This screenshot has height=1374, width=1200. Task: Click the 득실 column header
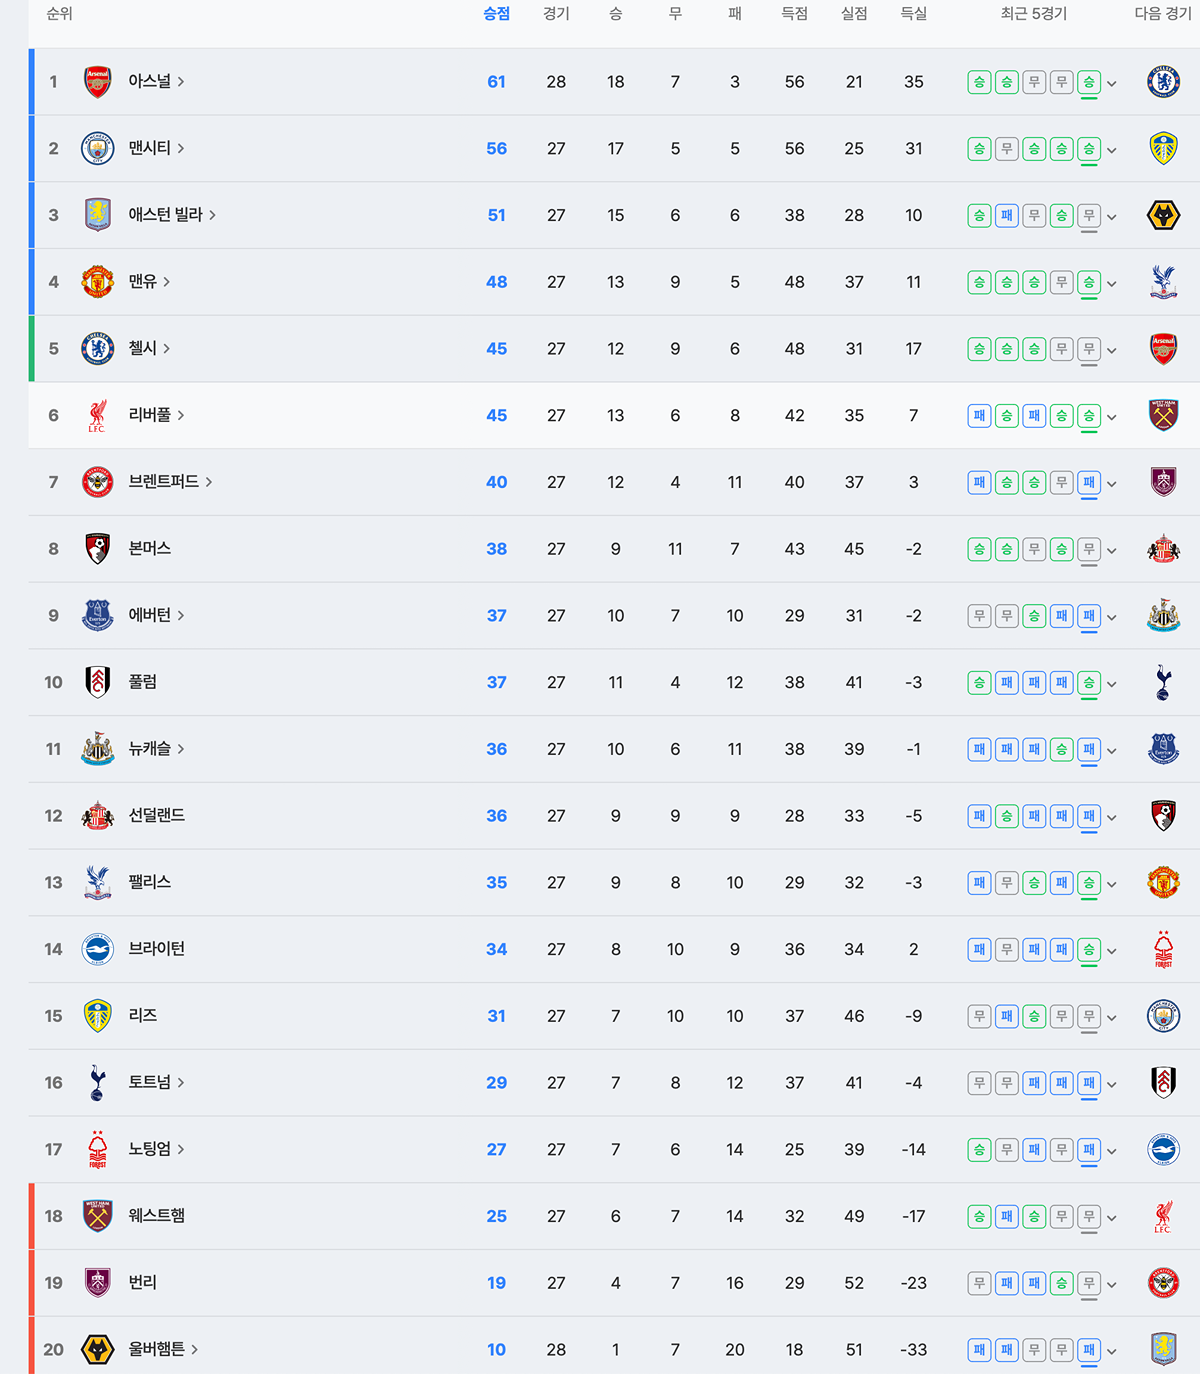(x=913, y=14)
